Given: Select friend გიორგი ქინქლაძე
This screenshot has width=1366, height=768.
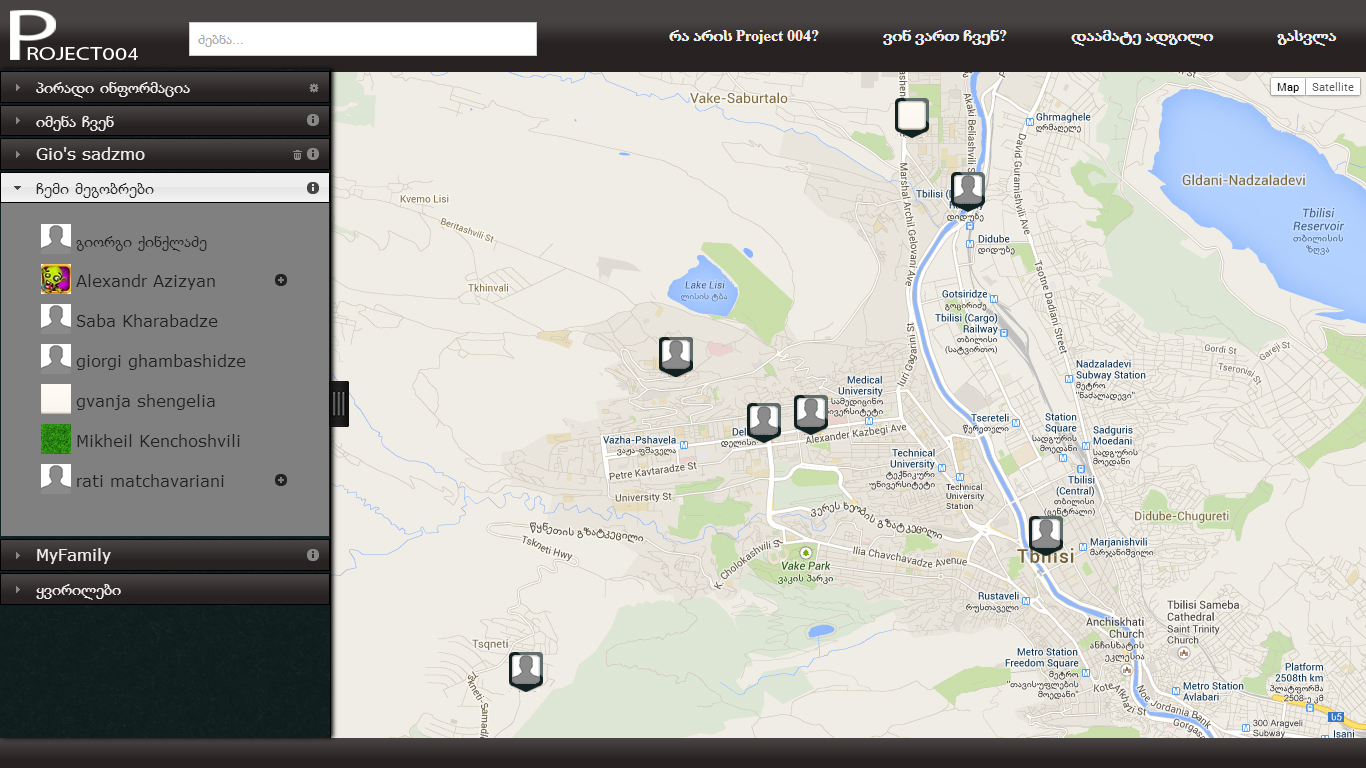Looking at the screenshot, I should pyautogui.click(x=141, y=242).
